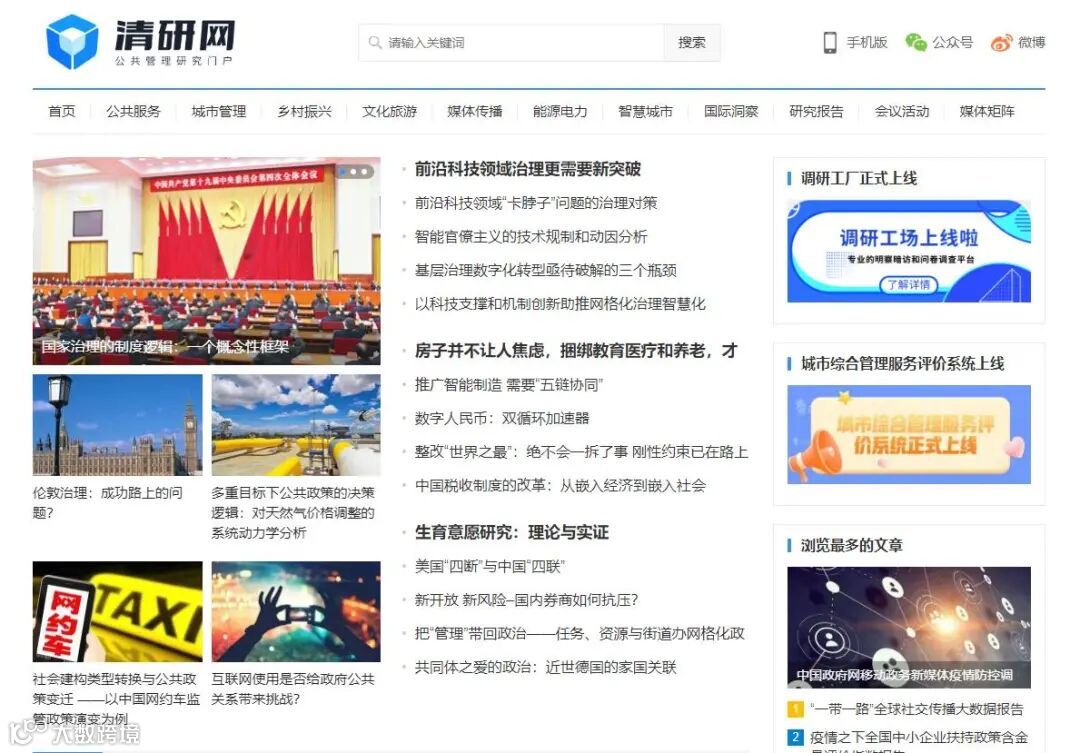Open 整改“世界之最” article link
This screenshot has width=1080, height=753.
click(581, 452)
